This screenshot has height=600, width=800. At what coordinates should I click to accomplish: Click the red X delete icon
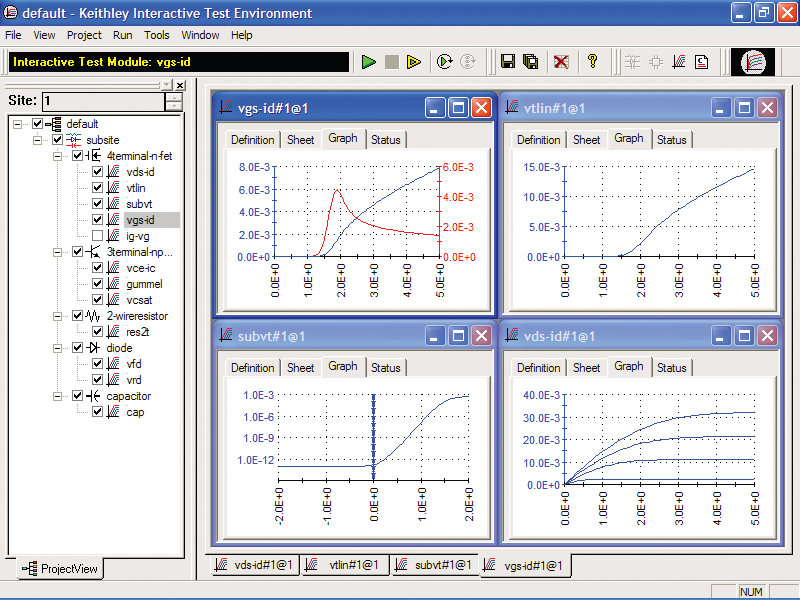click(x=561, y=62)
